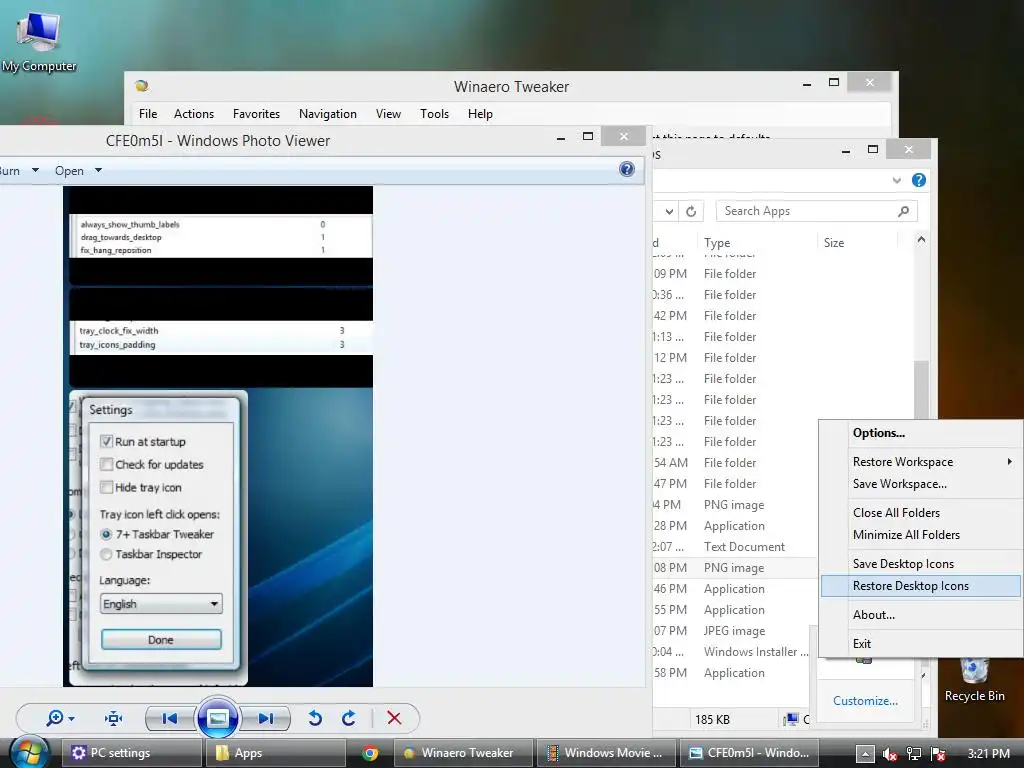Viewport: 1024px width, 768px height.
Task: Open Actions menu in Winaero Tweaker
Action: (x=194, y=114)
